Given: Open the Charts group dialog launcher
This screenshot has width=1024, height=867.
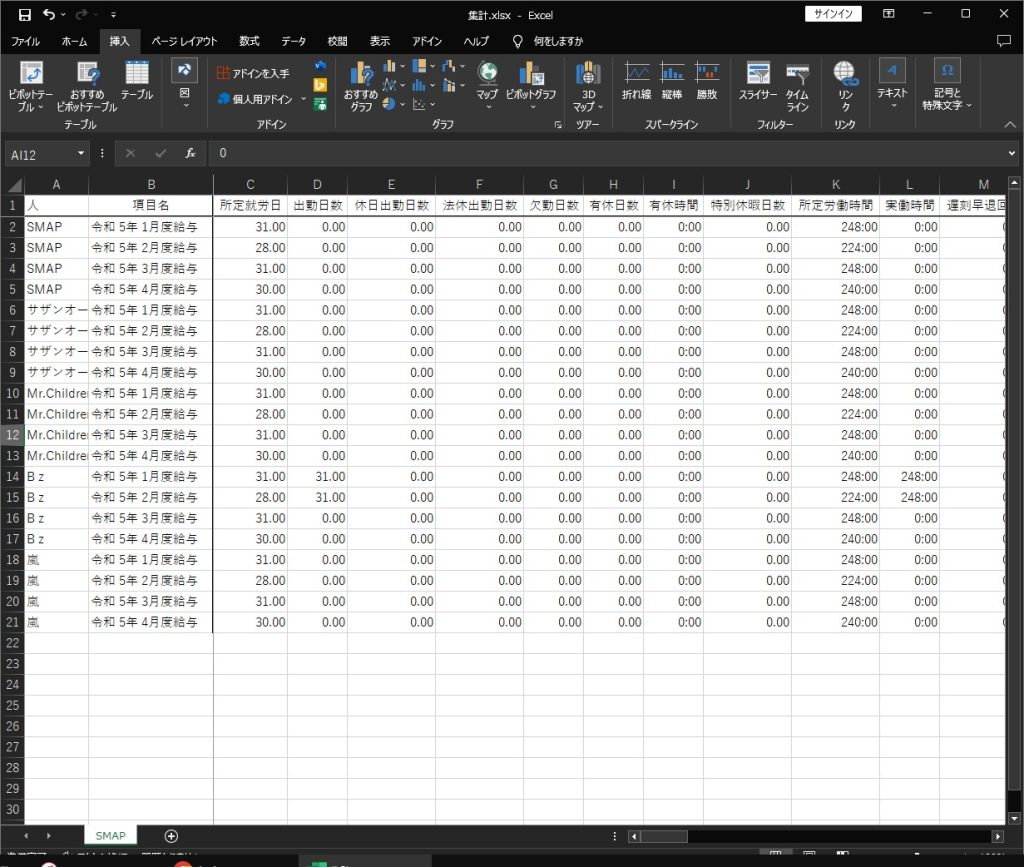Looking at the screenshot, I should tap(558, 125).
